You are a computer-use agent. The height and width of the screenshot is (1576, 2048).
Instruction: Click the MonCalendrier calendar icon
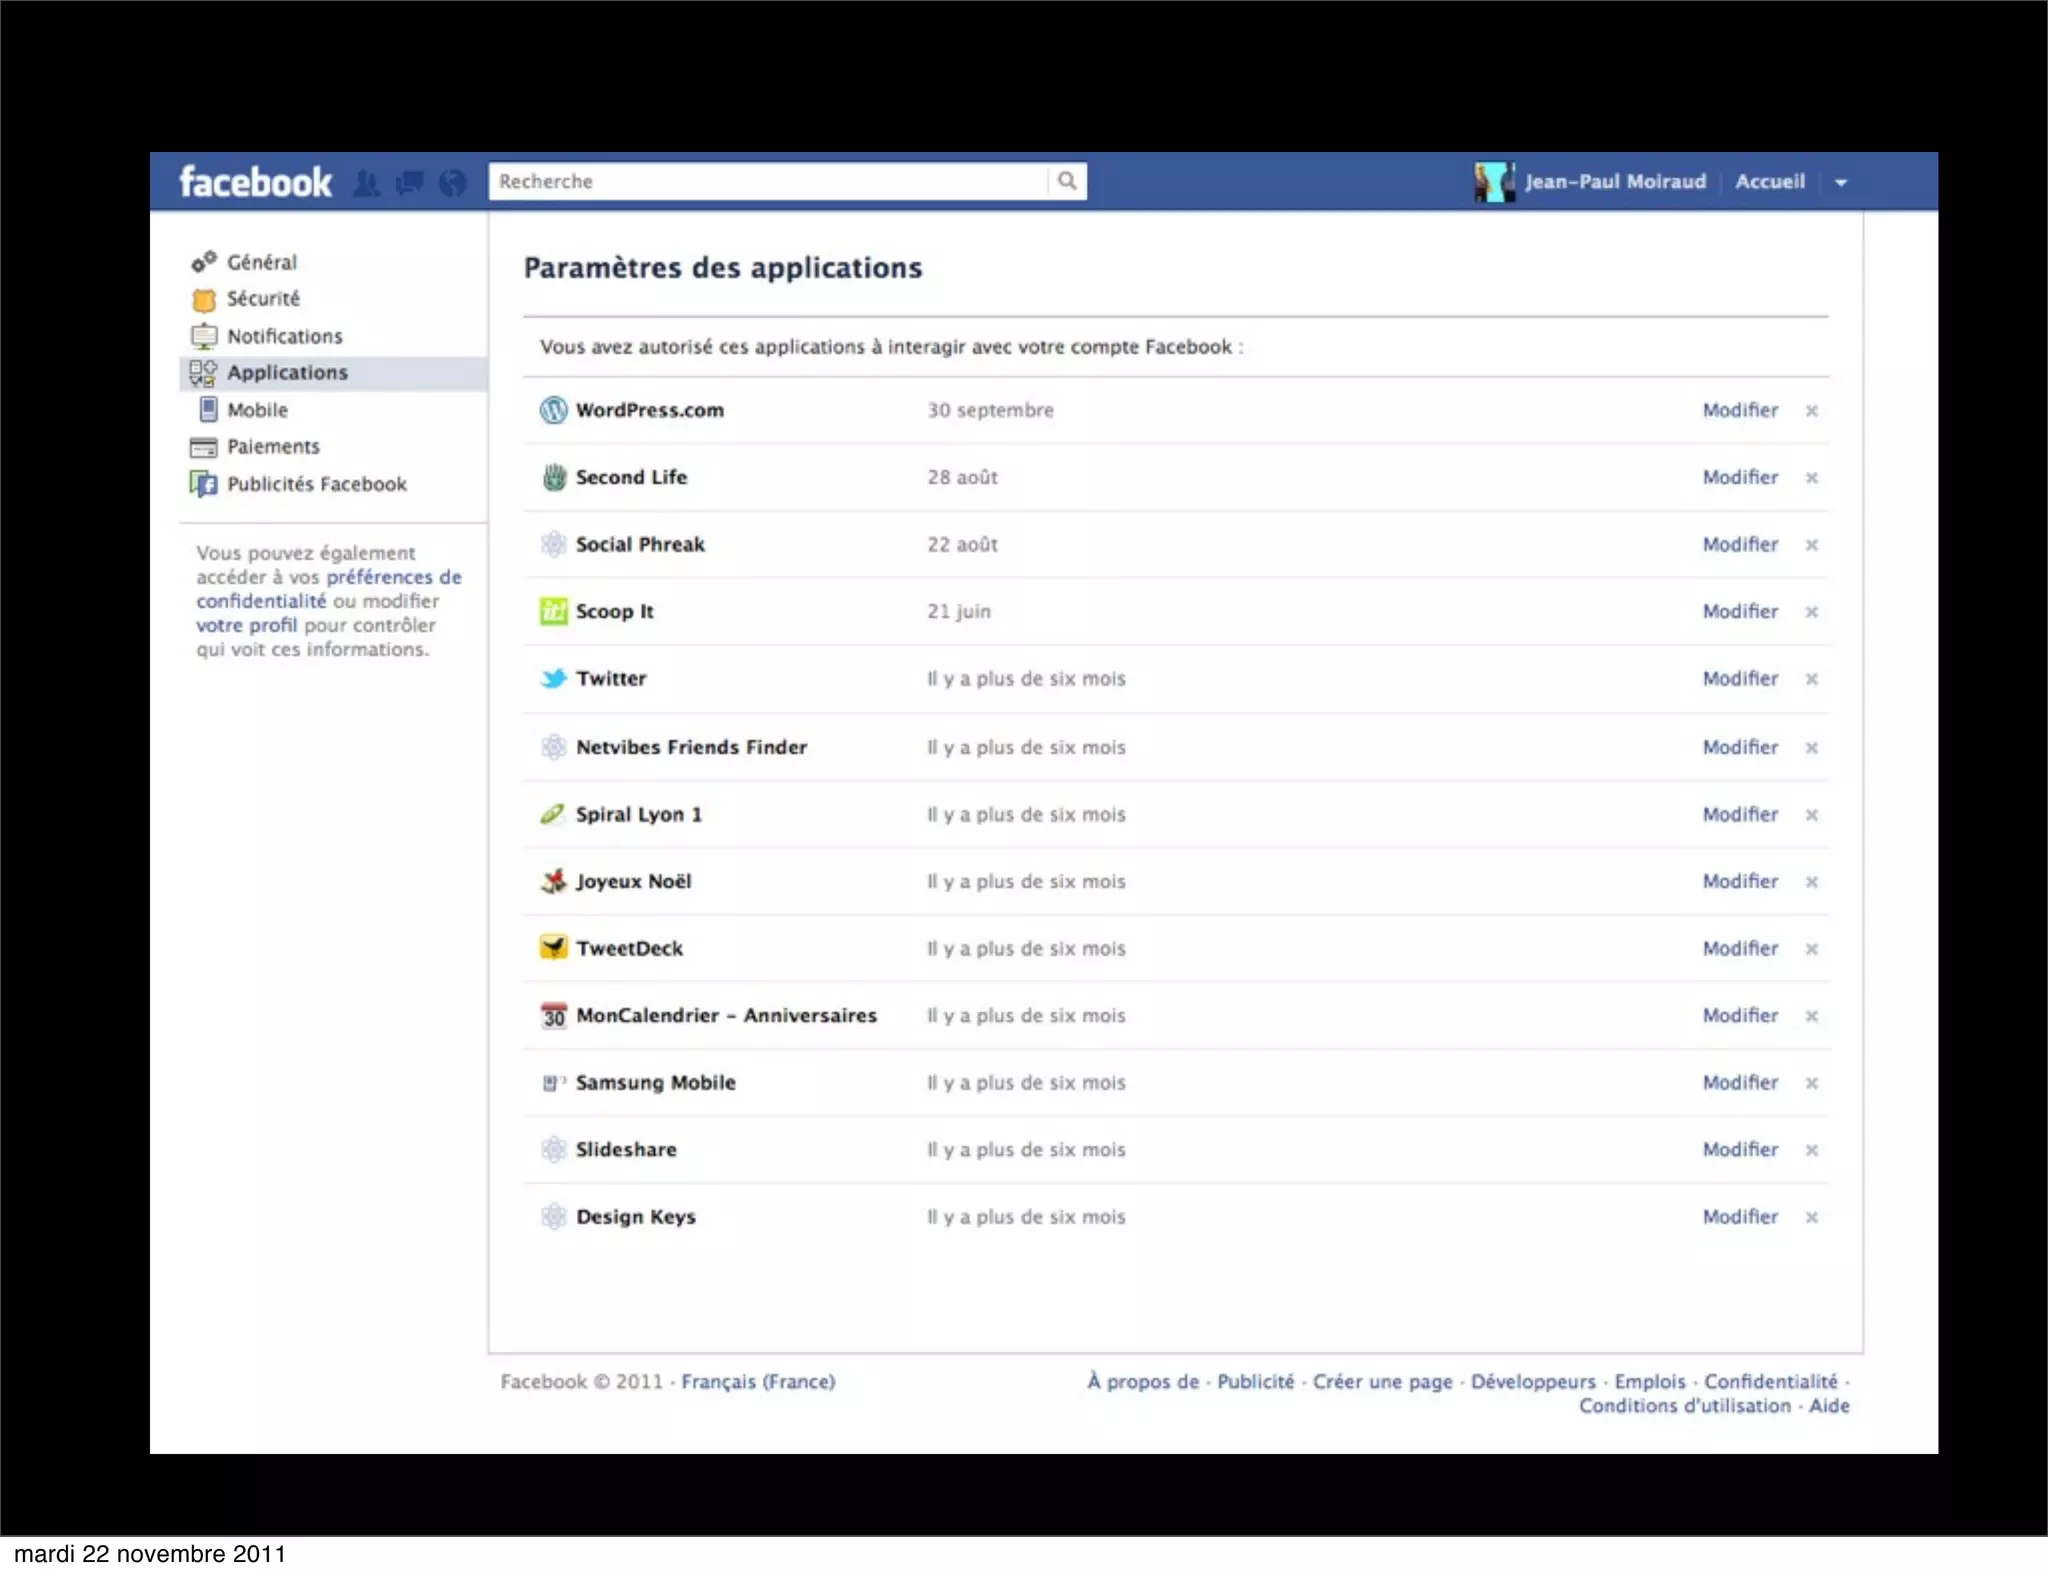(x=553, y=1015)
